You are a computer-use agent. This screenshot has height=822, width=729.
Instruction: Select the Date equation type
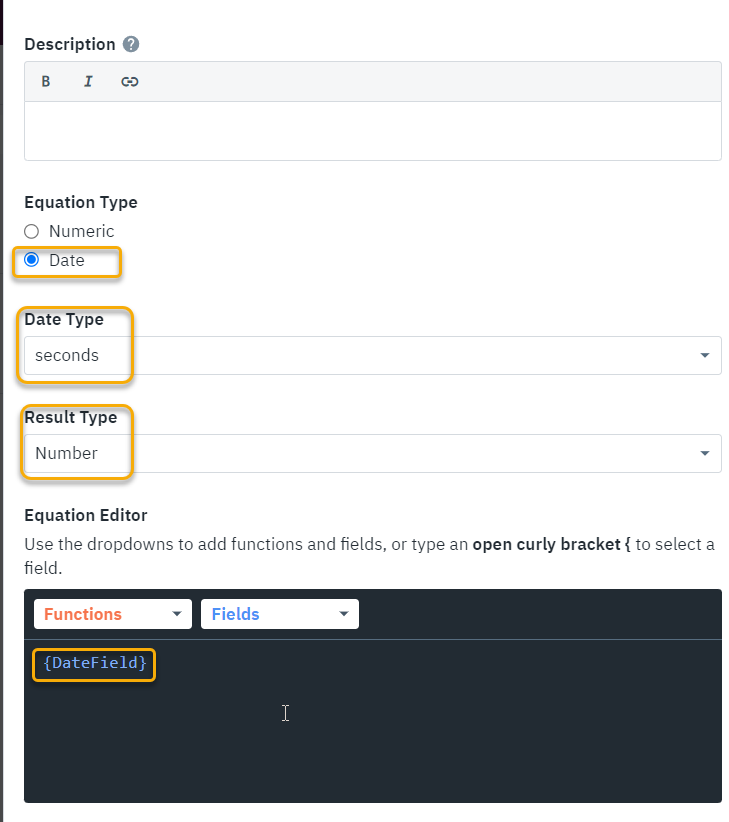pos(32,260)
